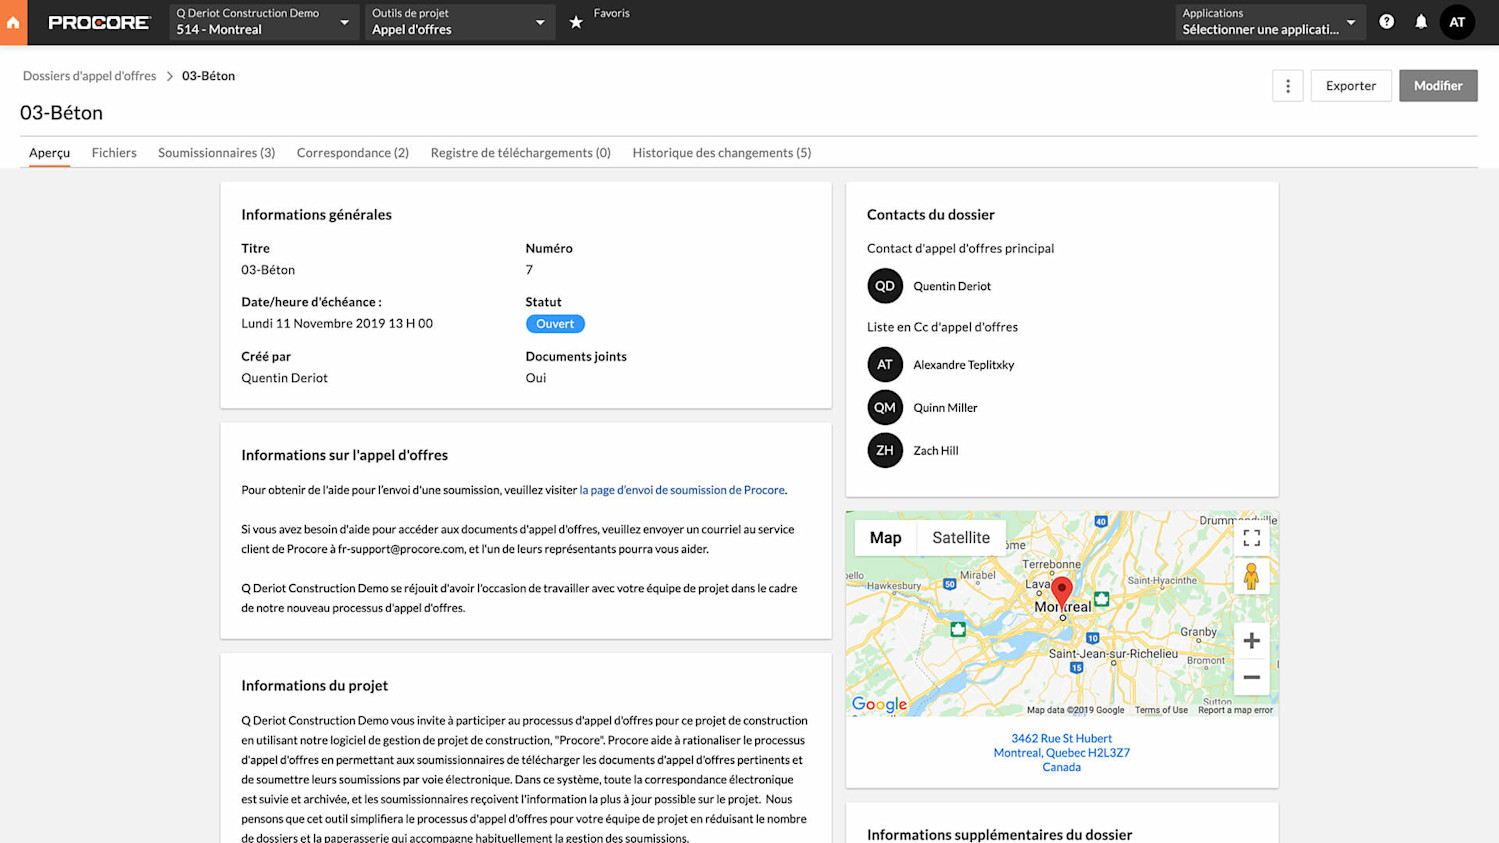This screenshot has width=1499, height=843.
Task: Select the Street View pegman icon
Action: coord(1251,577)
